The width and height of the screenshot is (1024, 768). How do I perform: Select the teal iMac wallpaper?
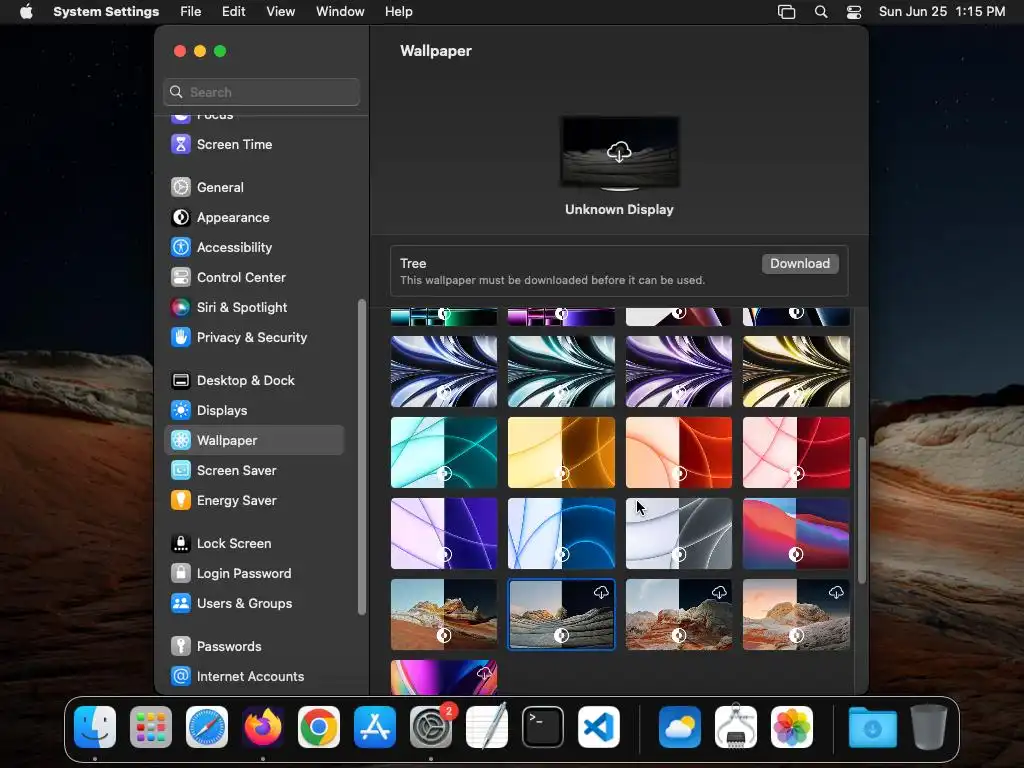[x=443, y=453]
